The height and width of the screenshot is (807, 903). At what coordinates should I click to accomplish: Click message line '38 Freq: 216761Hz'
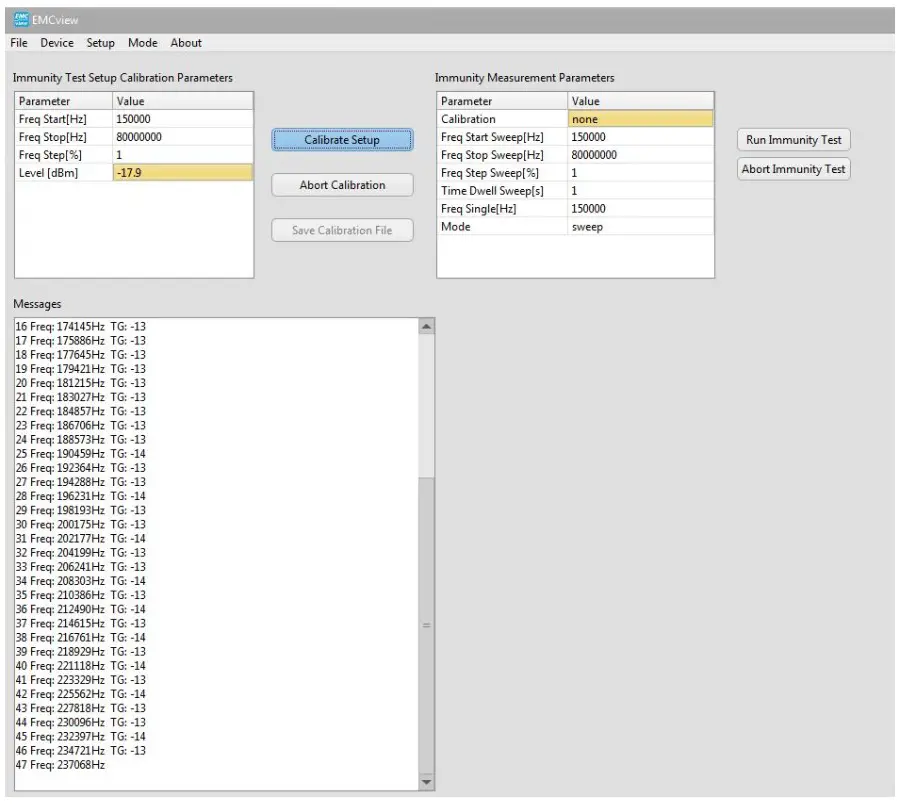click(x=81, y=638)
